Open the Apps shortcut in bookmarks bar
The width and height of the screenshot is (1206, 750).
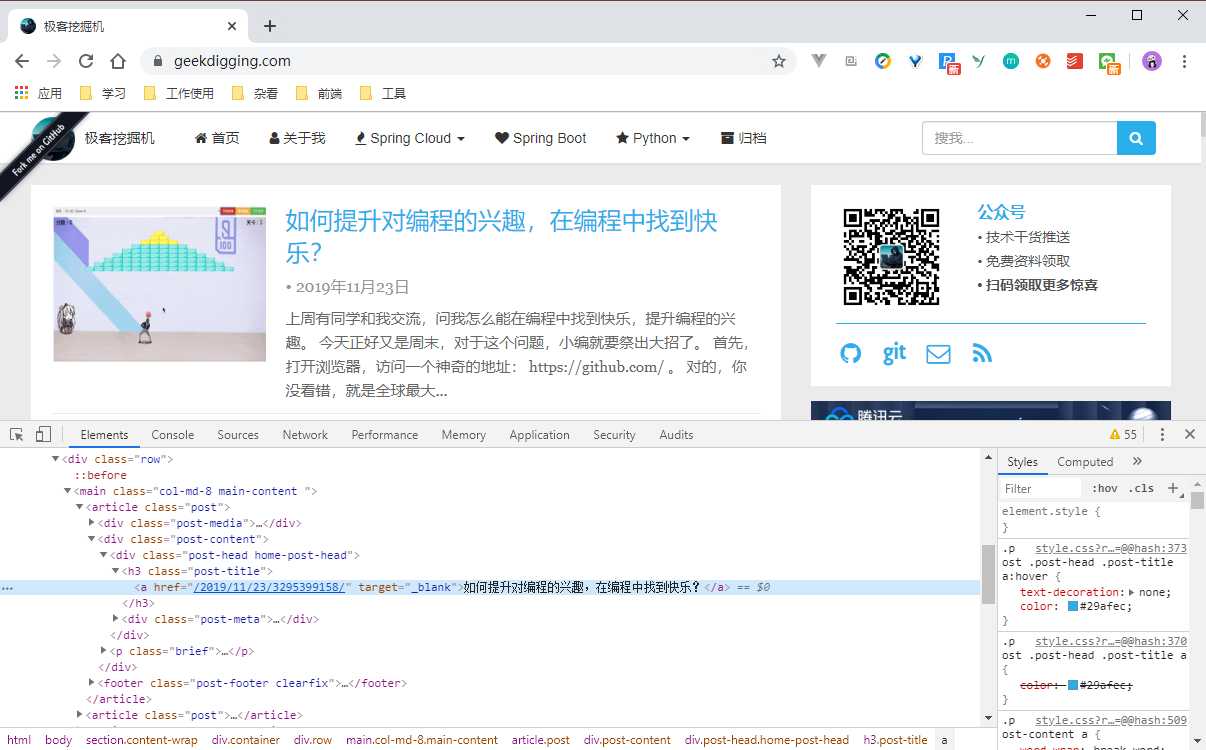coord(38,93)
